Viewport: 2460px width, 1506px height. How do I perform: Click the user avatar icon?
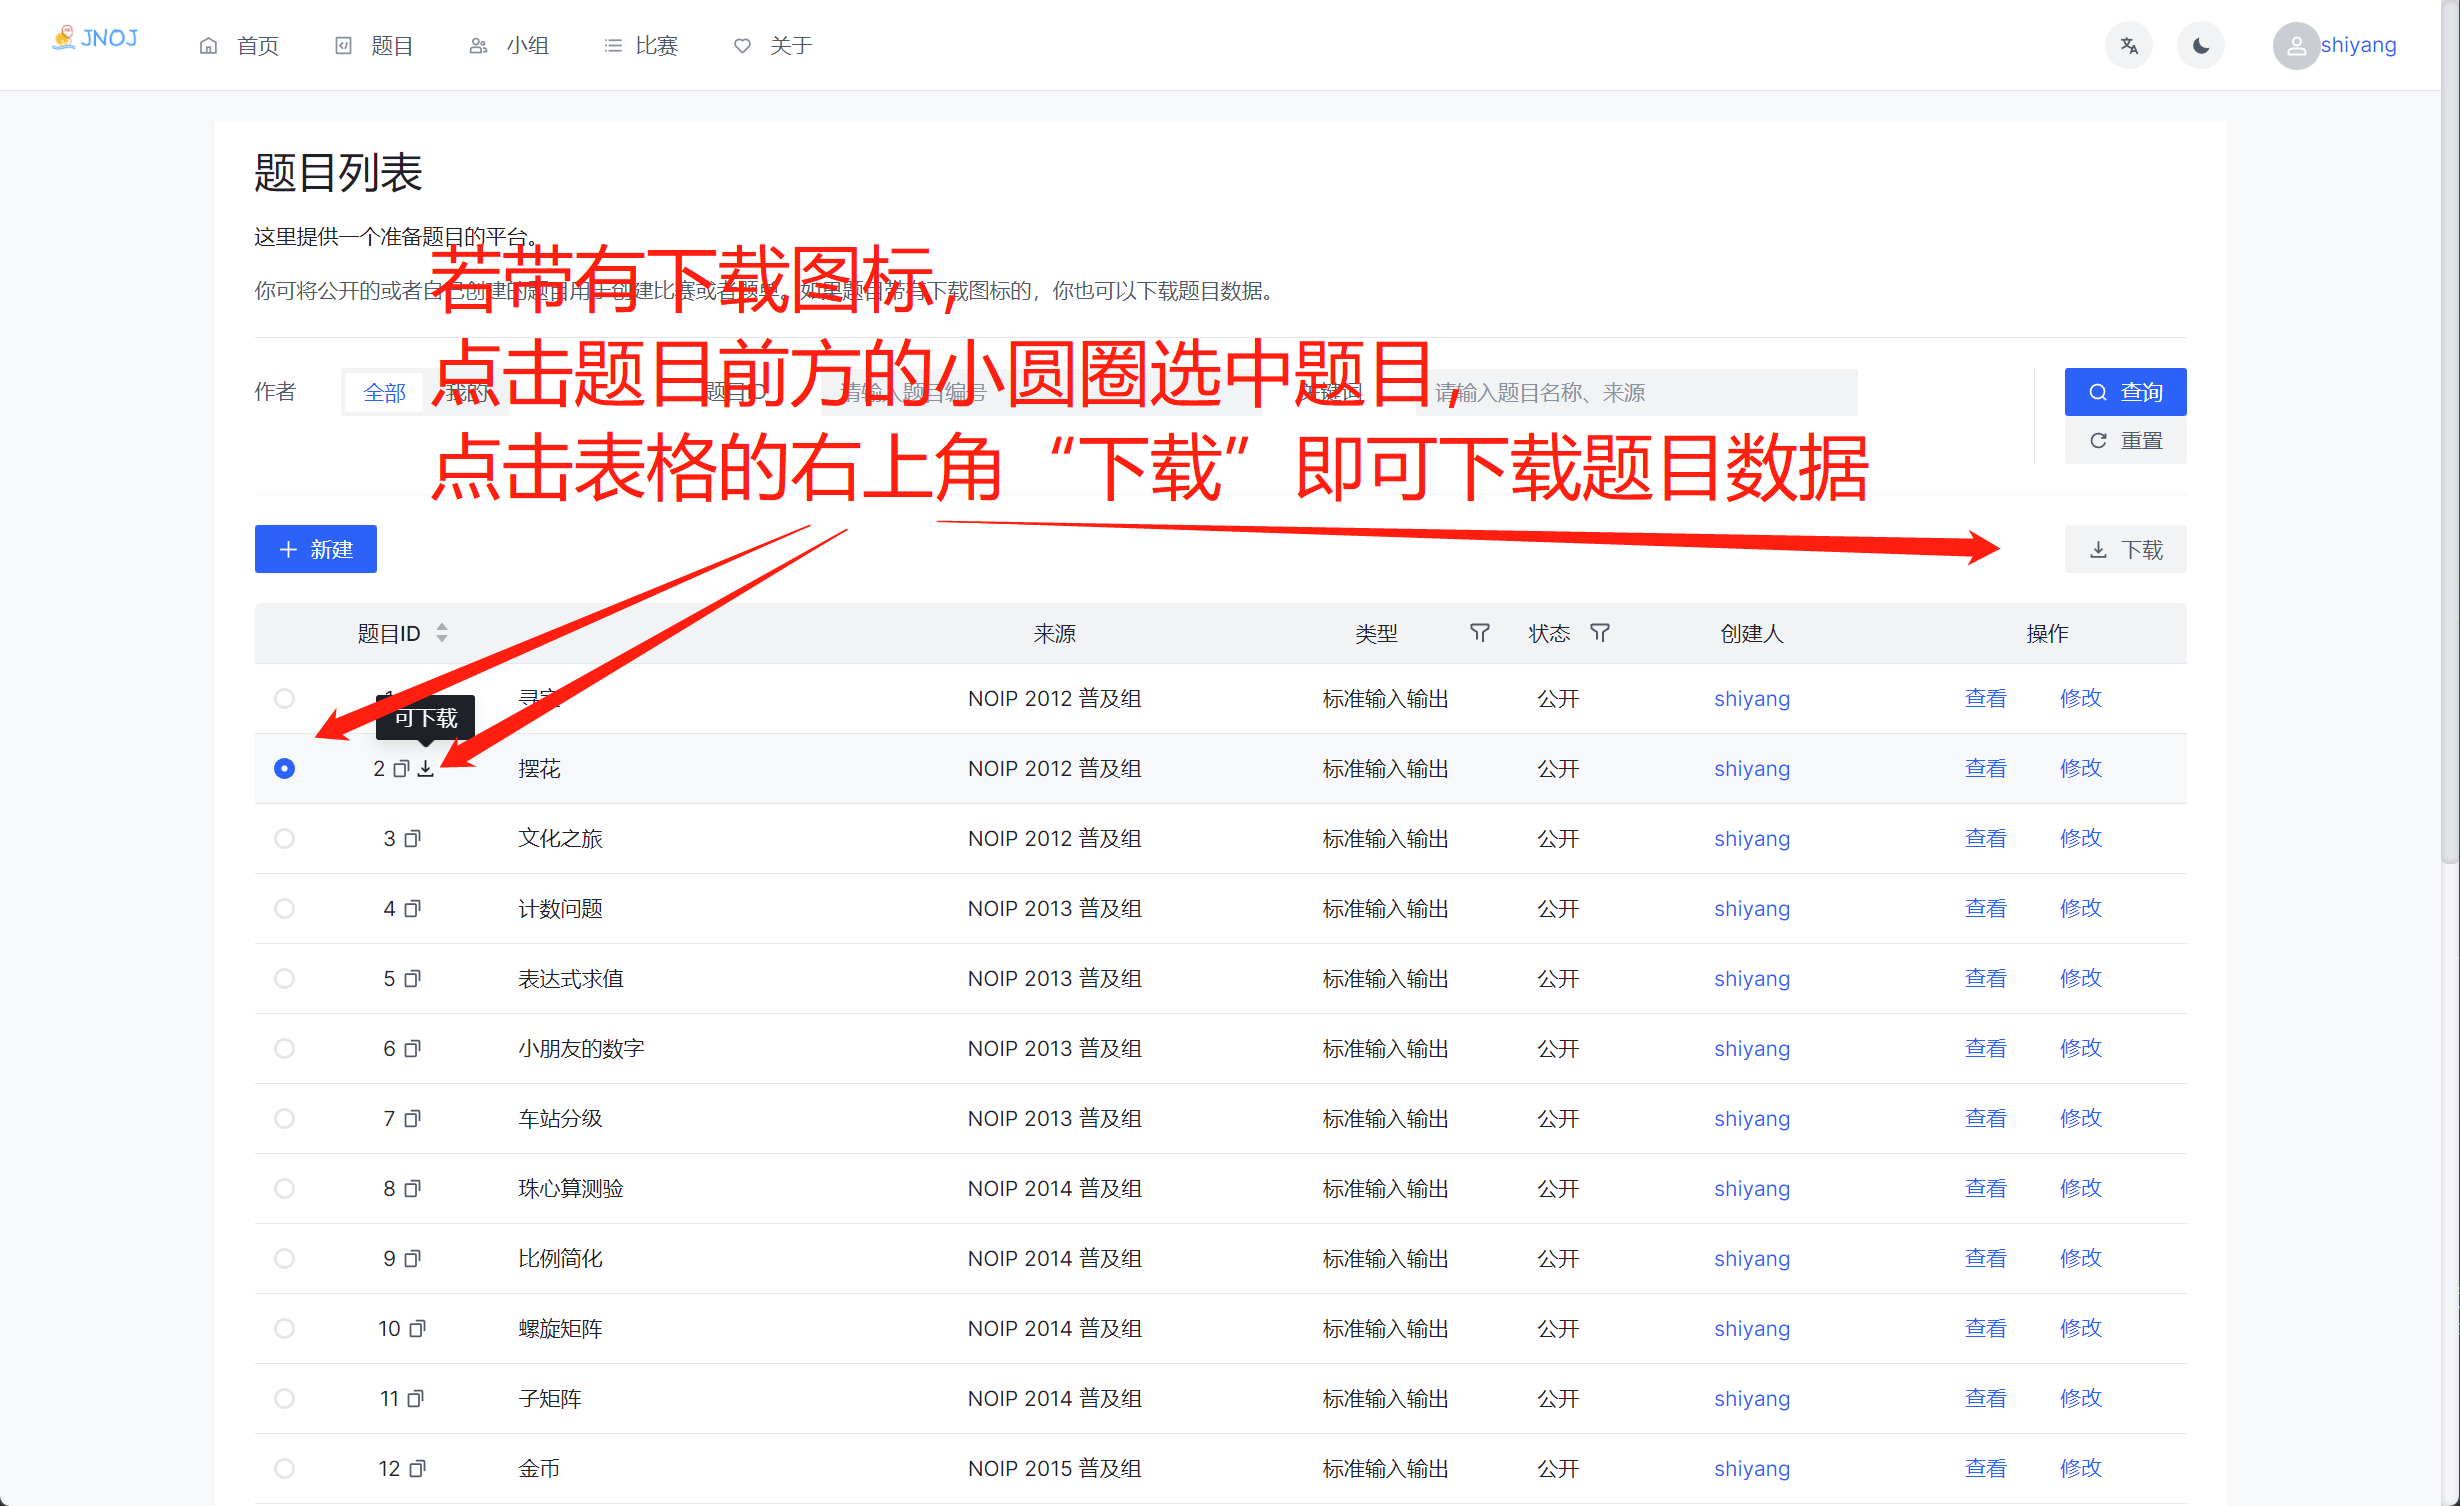2296,46
